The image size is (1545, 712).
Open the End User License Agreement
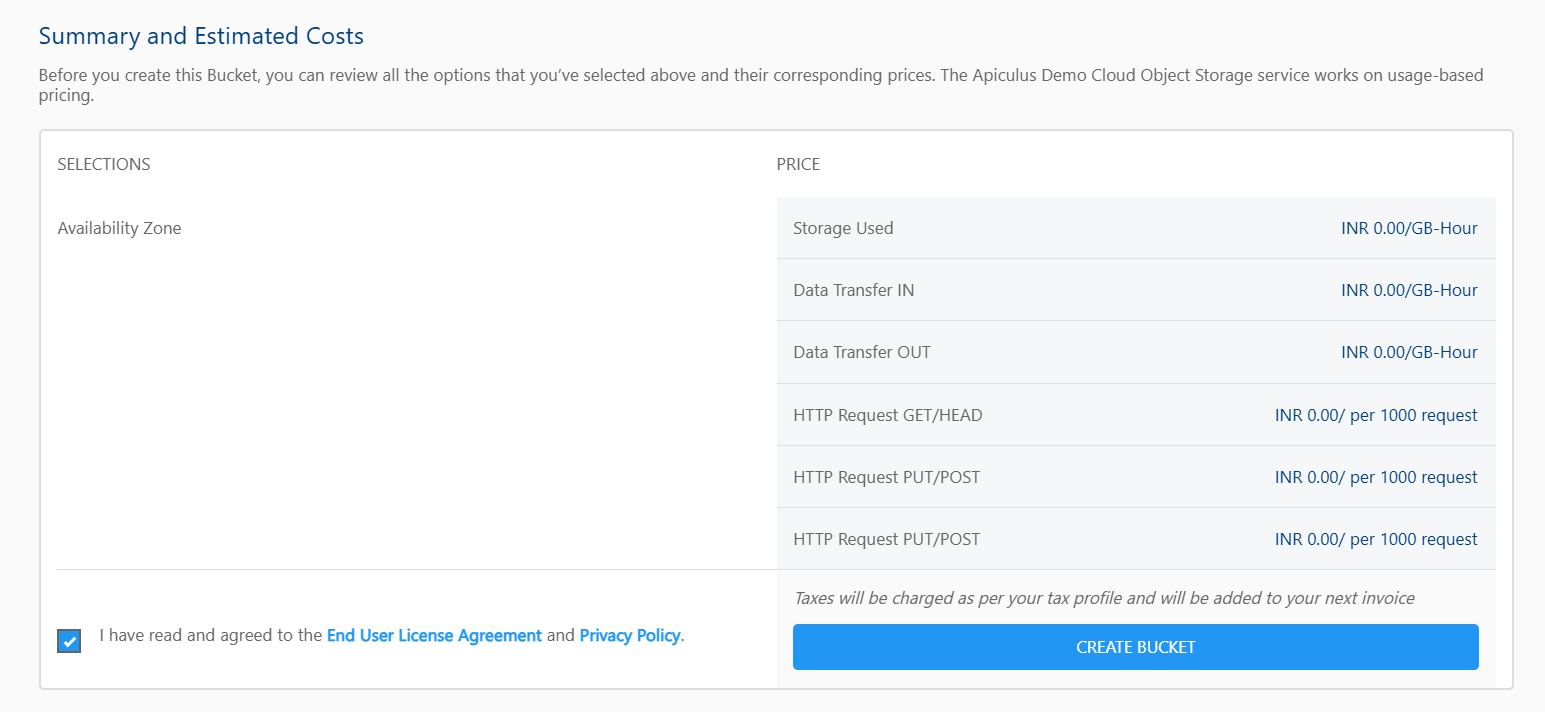point(434,635)
